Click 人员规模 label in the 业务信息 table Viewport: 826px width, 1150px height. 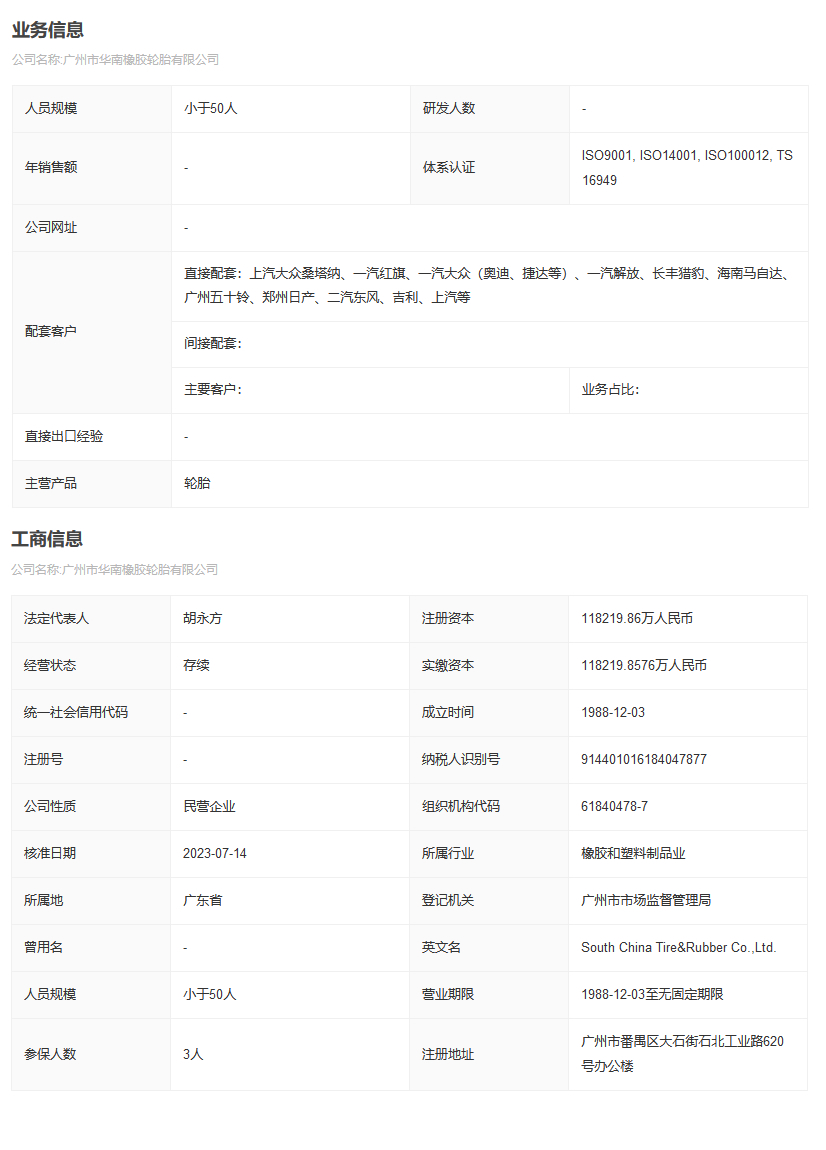pos(51,109)
